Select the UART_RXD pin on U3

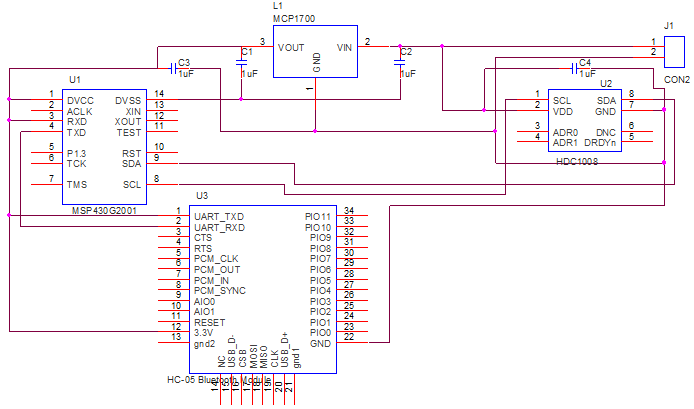coord(218,227)
